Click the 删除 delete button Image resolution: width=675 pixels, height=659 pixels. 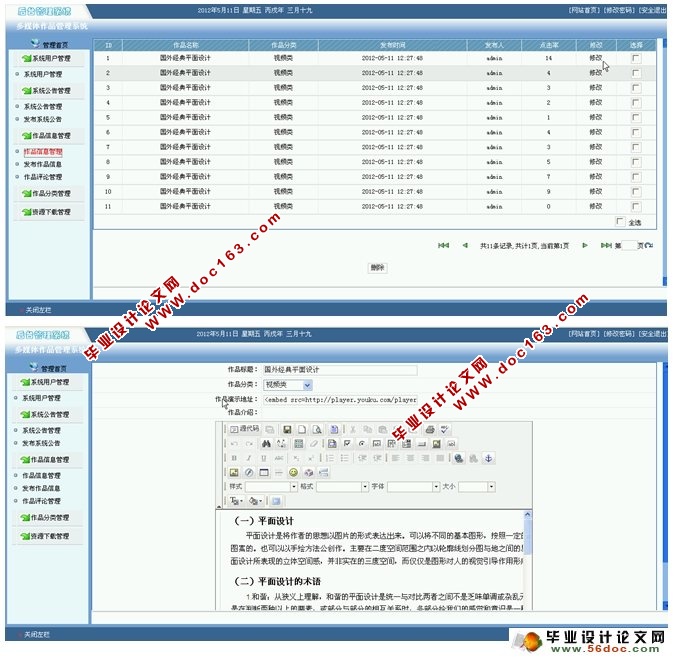tap(378, 267)
